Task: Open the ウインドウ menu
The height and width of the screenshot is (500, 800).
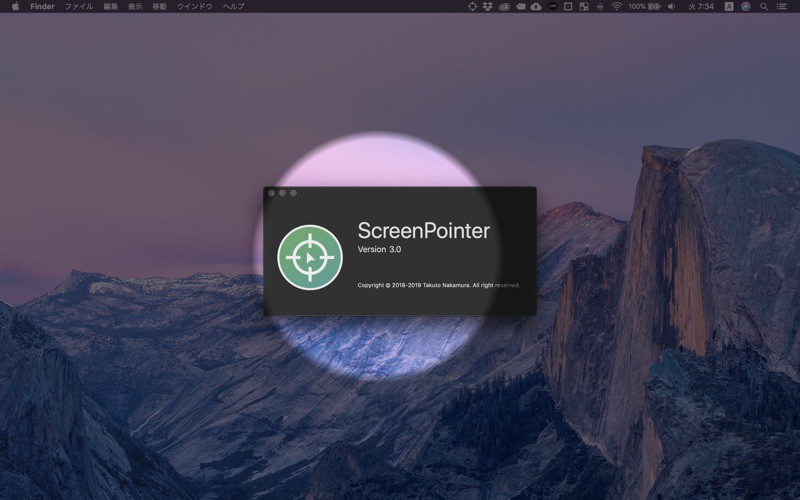Action: pos(194,7)
